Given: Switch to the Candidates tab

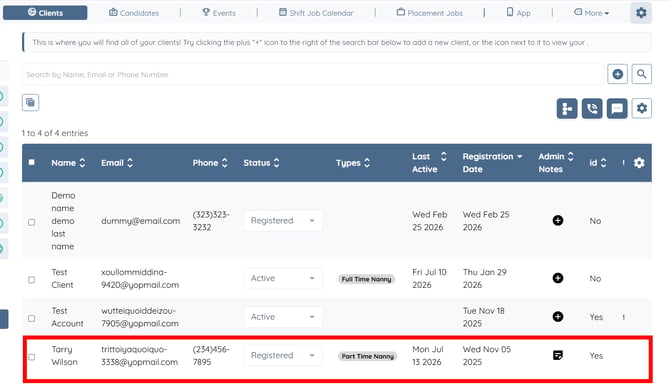Looking at the screenshot, I should click(x=134, y=13).
